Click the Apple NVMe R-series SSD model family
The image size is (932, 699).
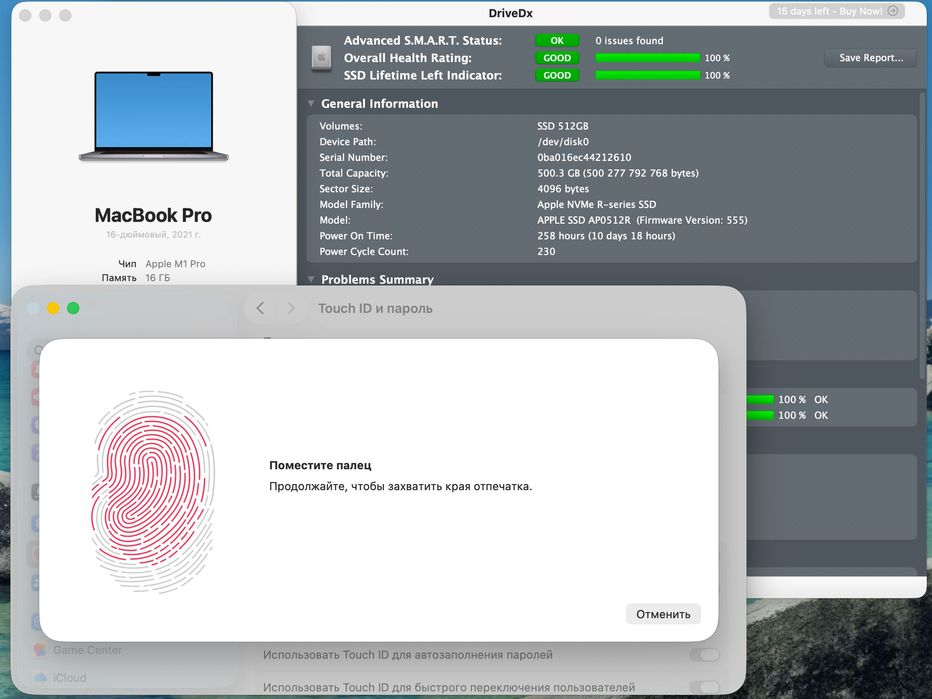[x=597, y=204]
